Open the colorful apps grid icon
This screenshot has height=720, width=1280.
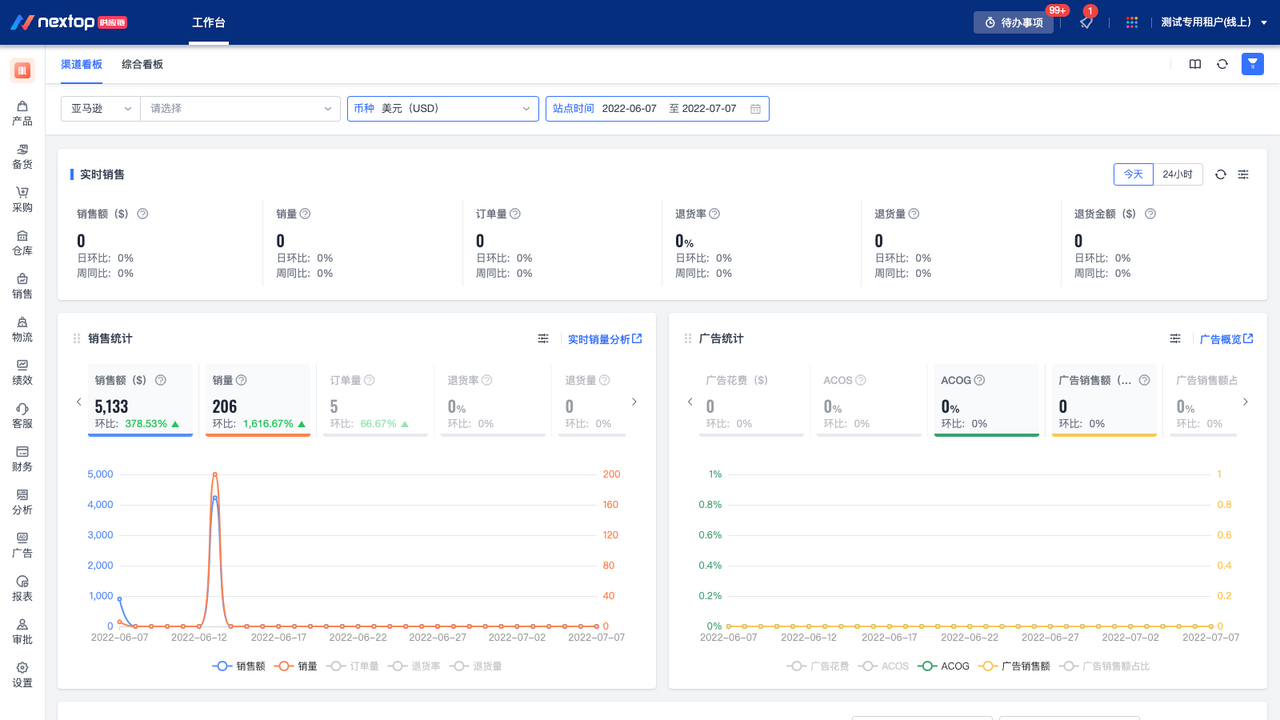pyautogui.click(x=1132, y=22)
